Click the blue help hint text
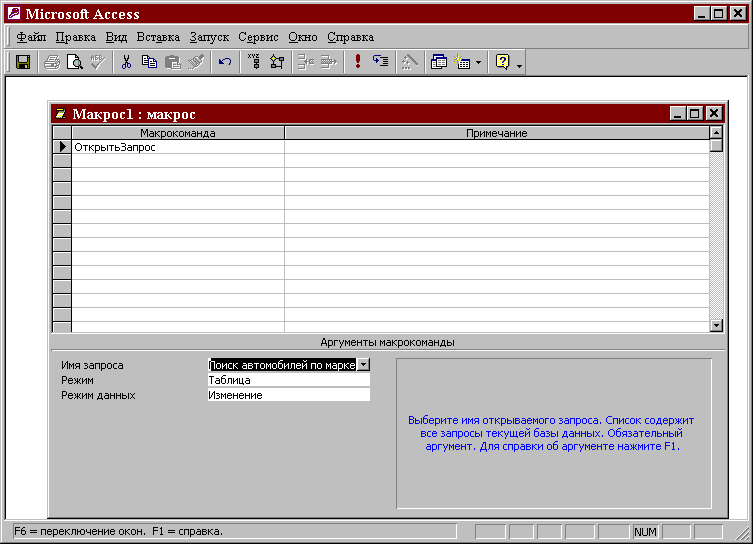Screen dimensions: 753x544 point(551,433)
